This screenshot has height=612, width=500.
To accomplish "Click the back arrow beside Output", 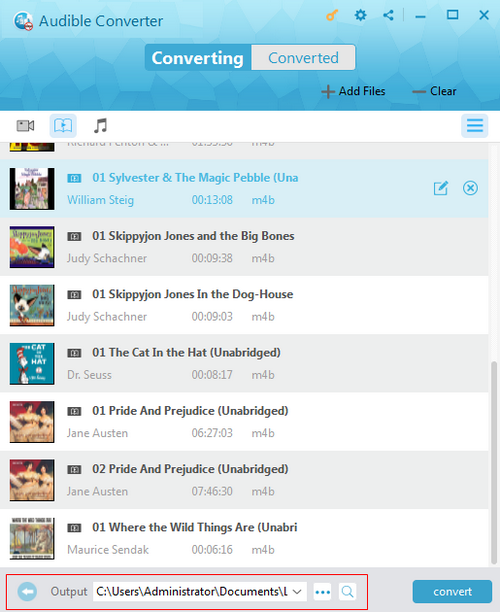I will pos(27,592).
